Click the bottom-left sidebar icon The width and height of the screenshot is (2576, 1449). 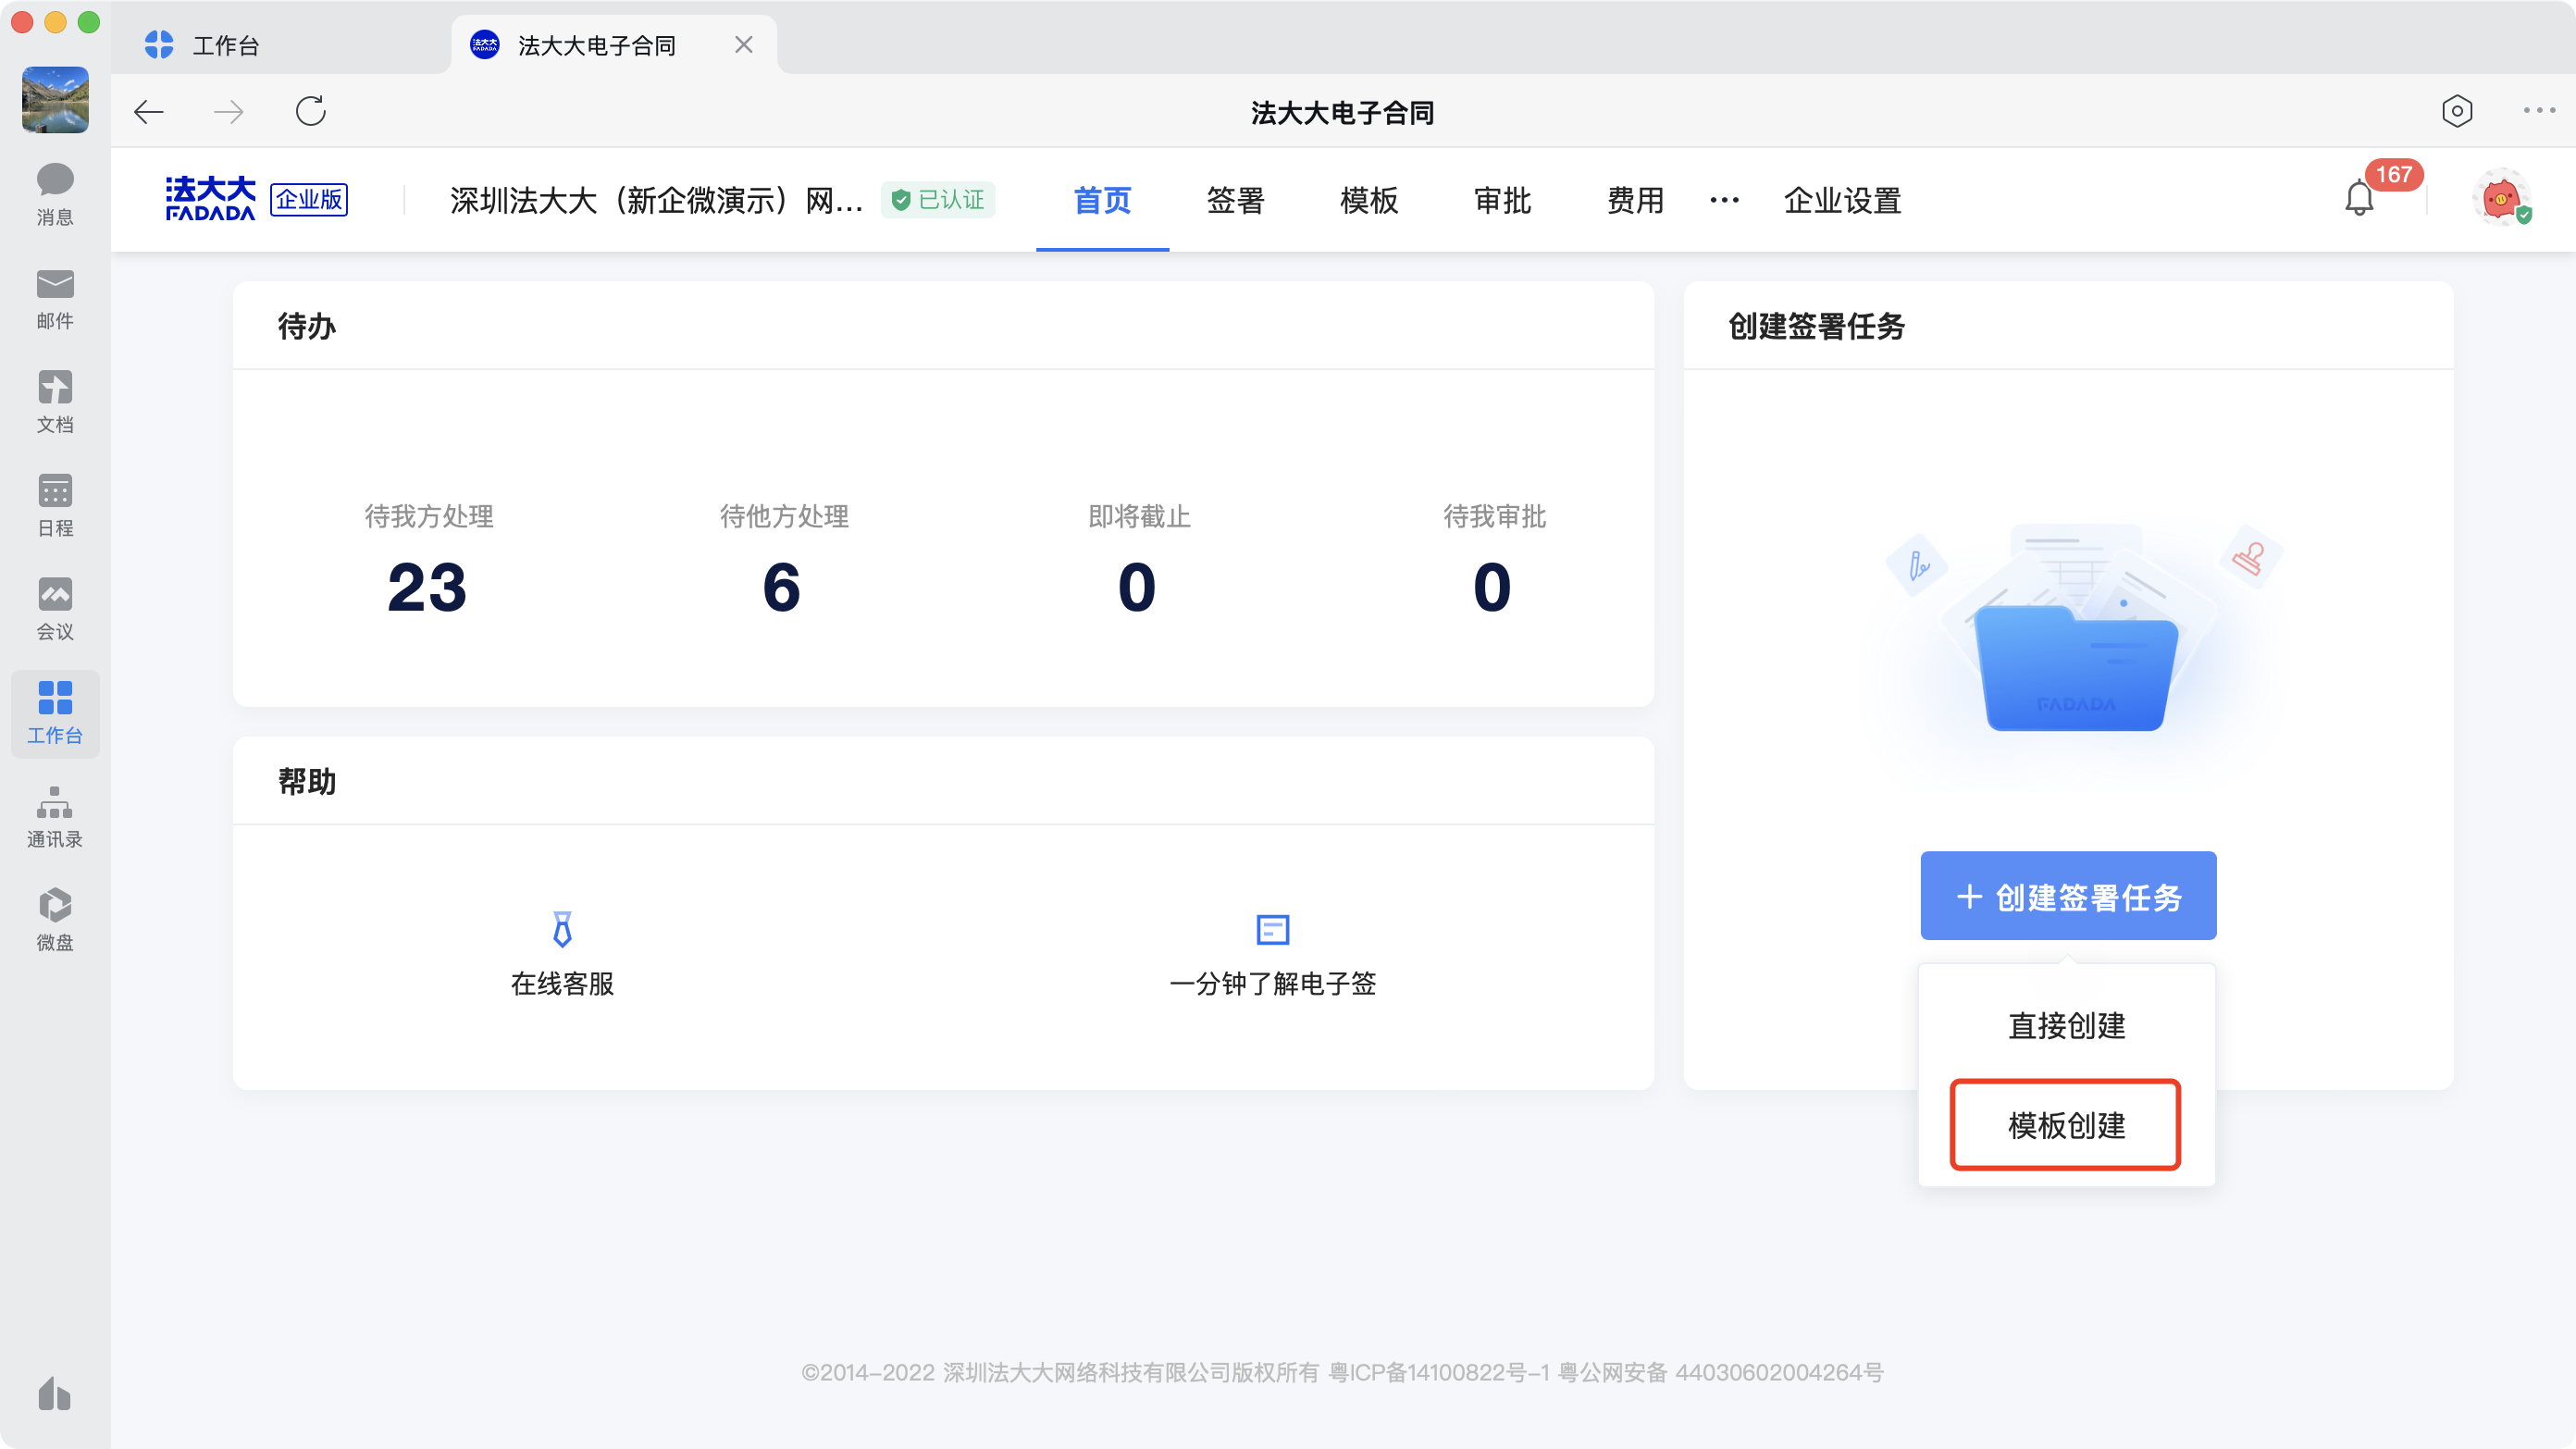point(55,1394)
